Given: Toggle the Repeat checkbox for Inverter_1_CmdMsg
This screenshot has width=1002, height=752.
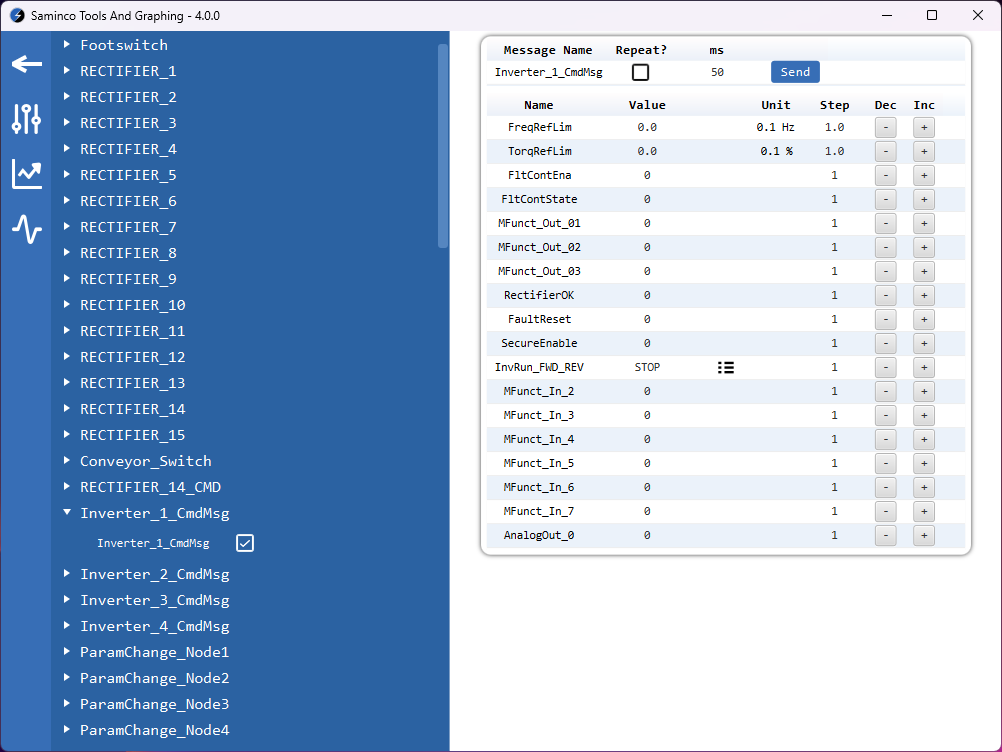Looking at the screenshot, I should (640, 72).
